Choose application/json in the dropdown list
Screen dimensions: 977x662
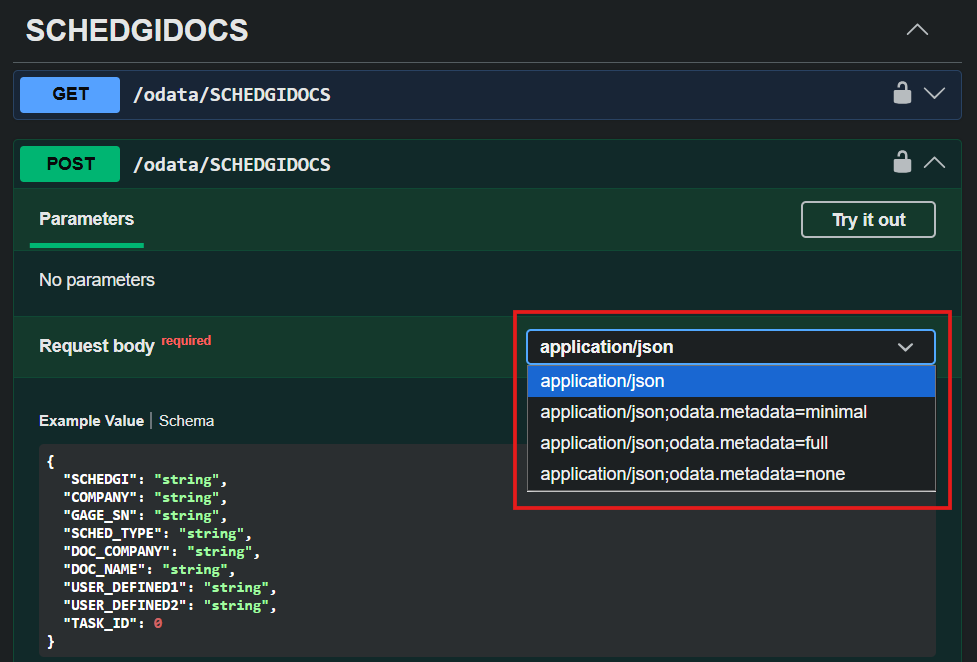coord(731,381)
